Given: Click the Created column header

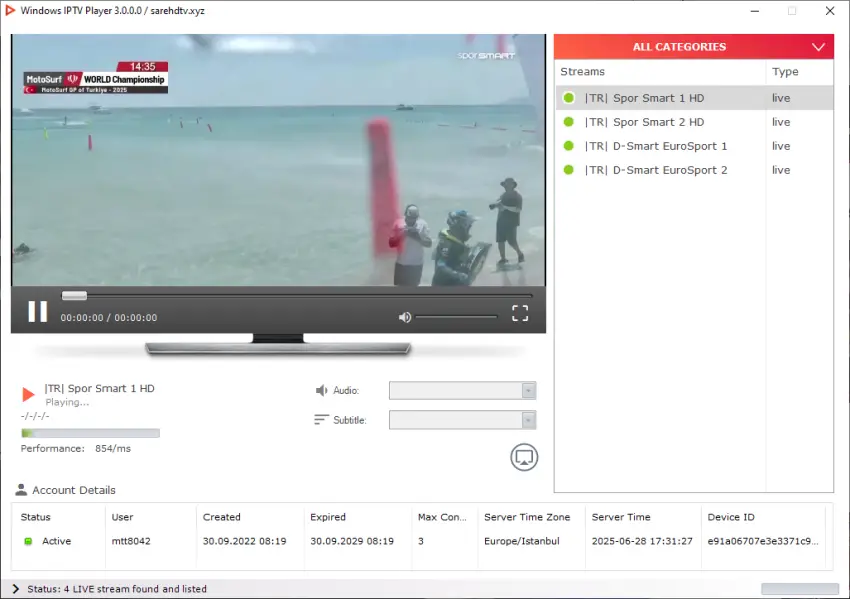Looking at the screenshot, I should tap(222, 517).
